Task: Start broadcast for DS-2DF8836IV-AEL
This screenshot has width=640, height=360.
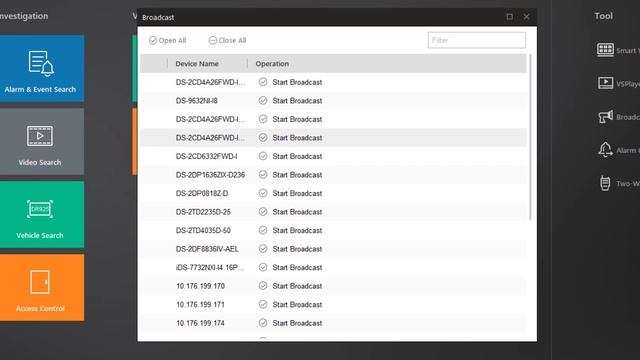Action: pyautogui.click(x=290, y=249)
